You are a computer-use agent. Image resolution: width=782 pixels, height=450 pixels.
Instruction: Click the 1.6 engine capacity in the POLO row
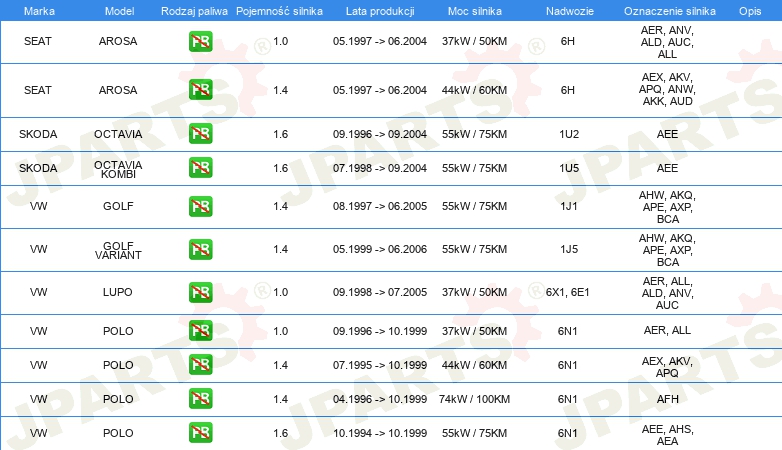[x=281, y=433]
